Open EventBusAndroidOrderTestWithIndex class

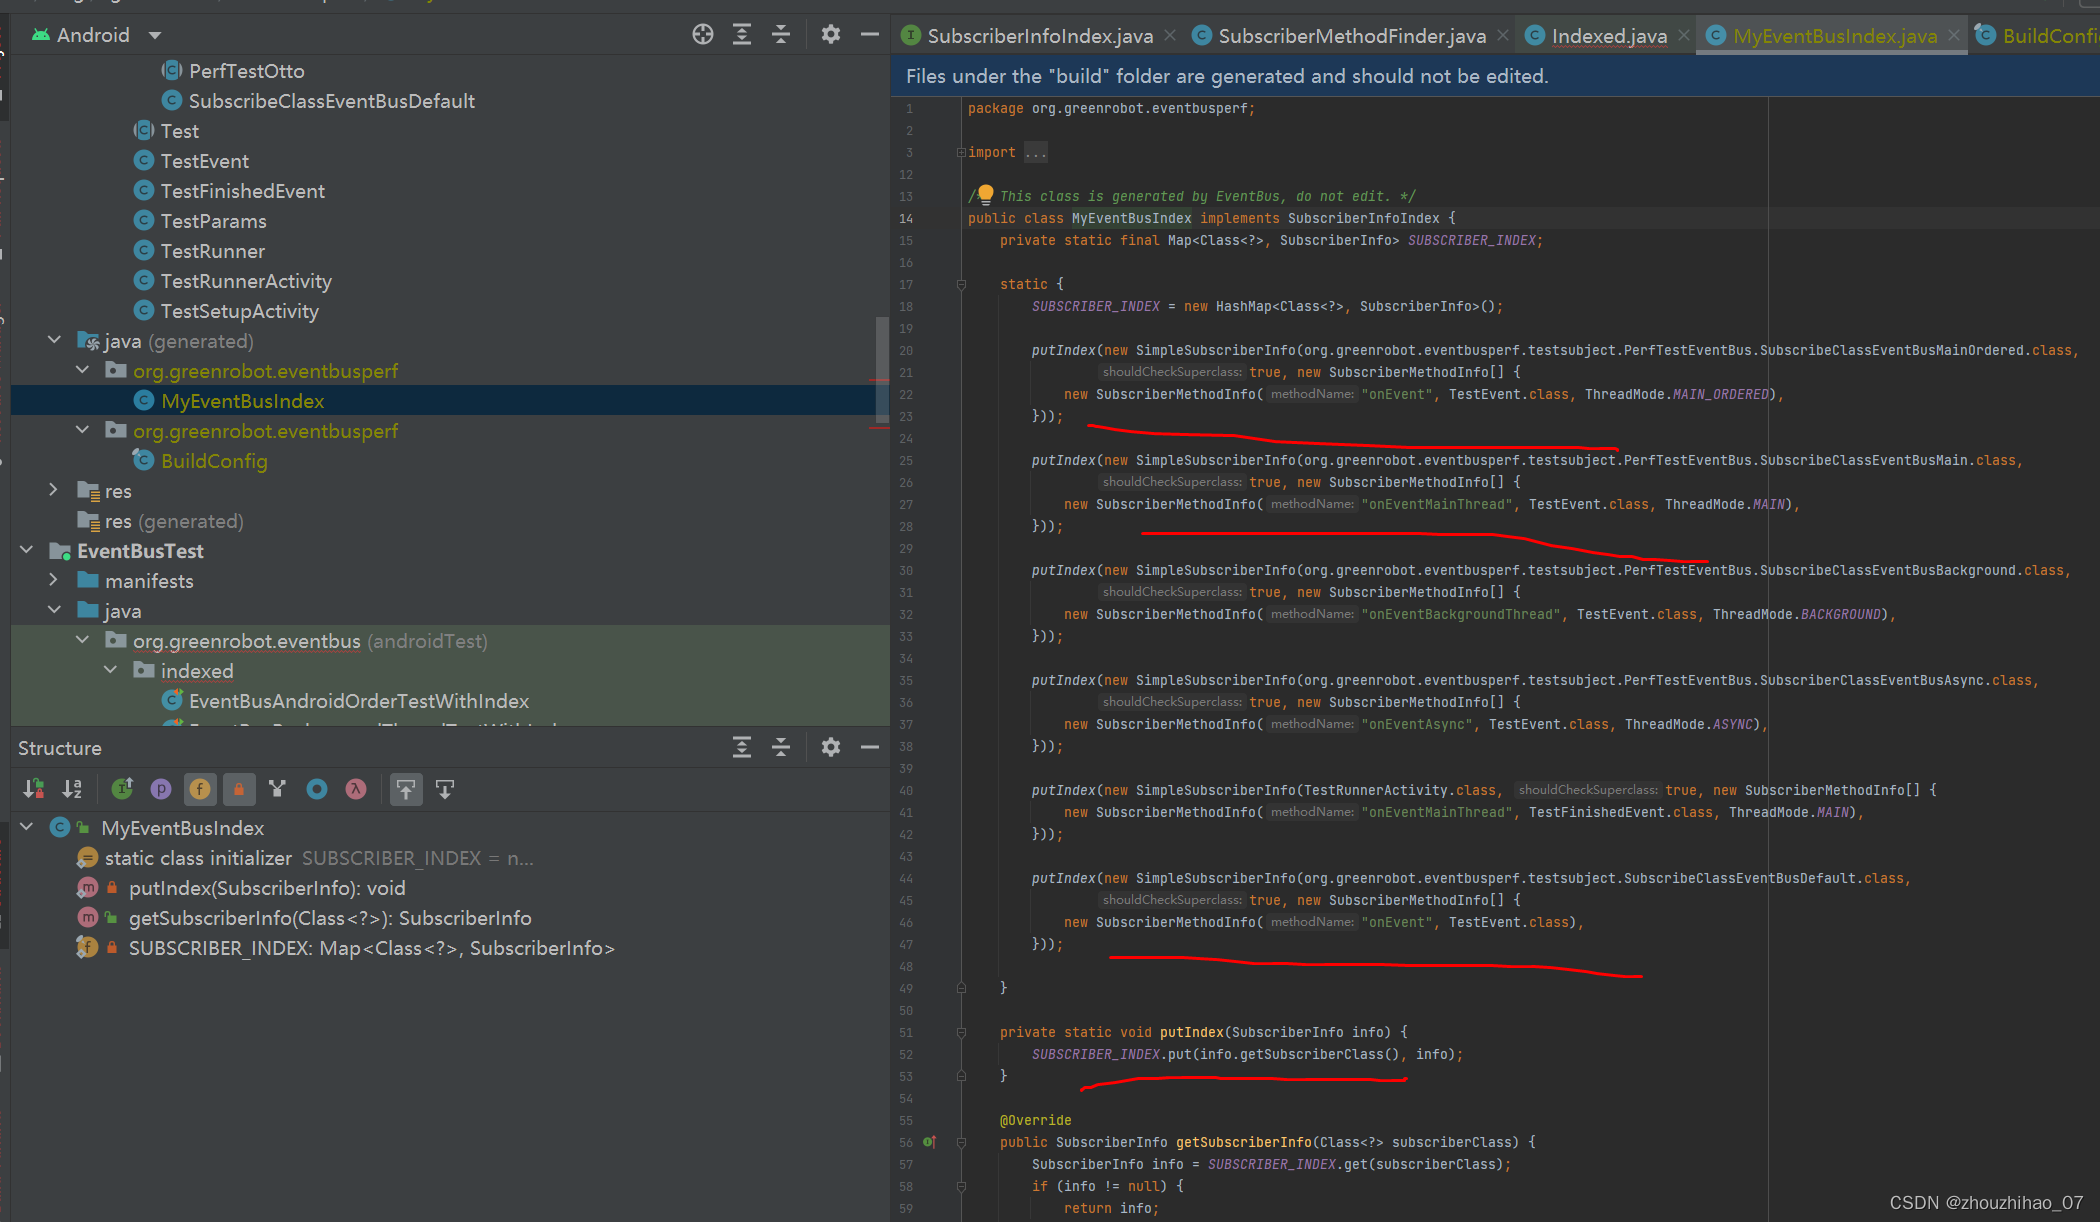[x=359, y=701]
